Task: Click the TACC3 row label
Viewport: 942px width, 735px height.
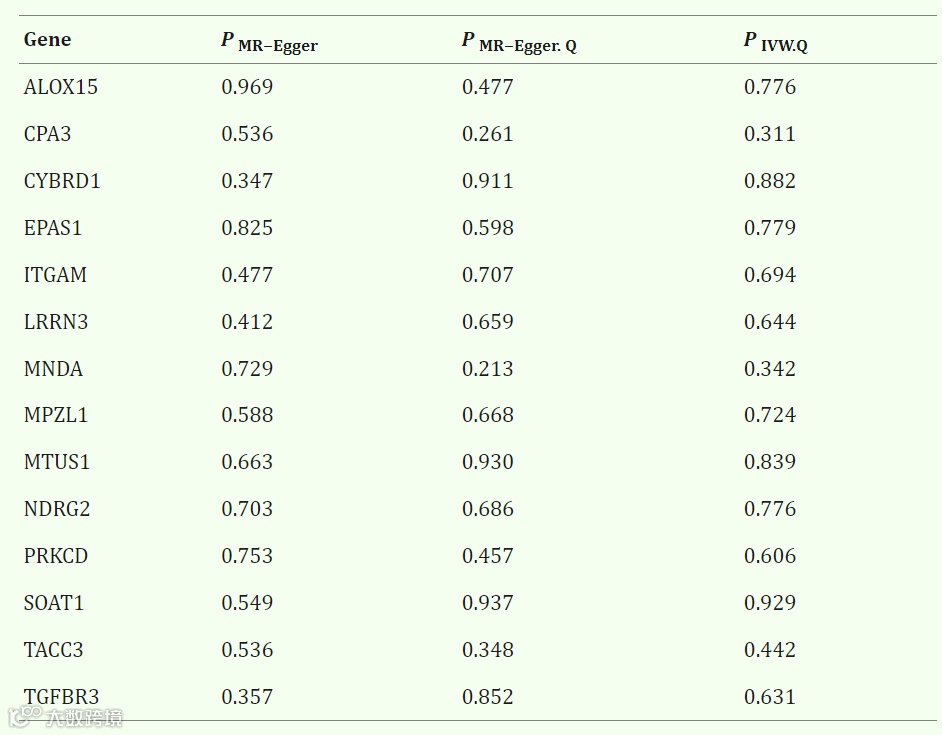Action: pos(53,650)
